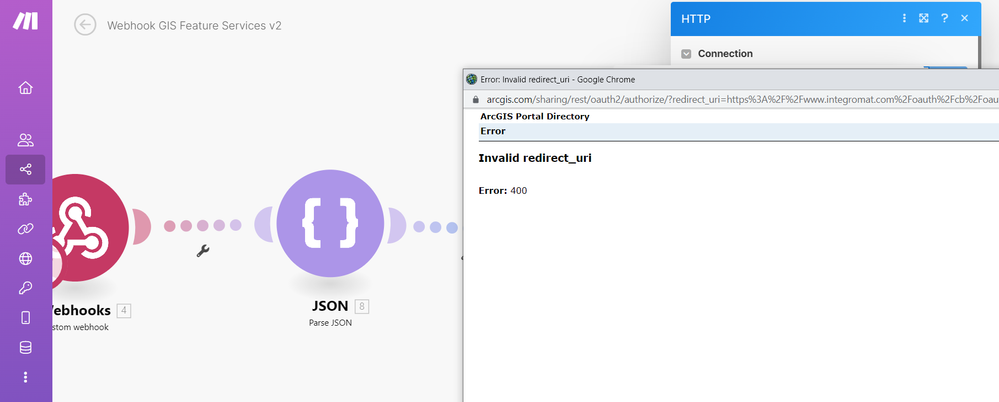Select the Error: 400 text
This screenshot has width=999, height=402.
(x=503, y=190)
